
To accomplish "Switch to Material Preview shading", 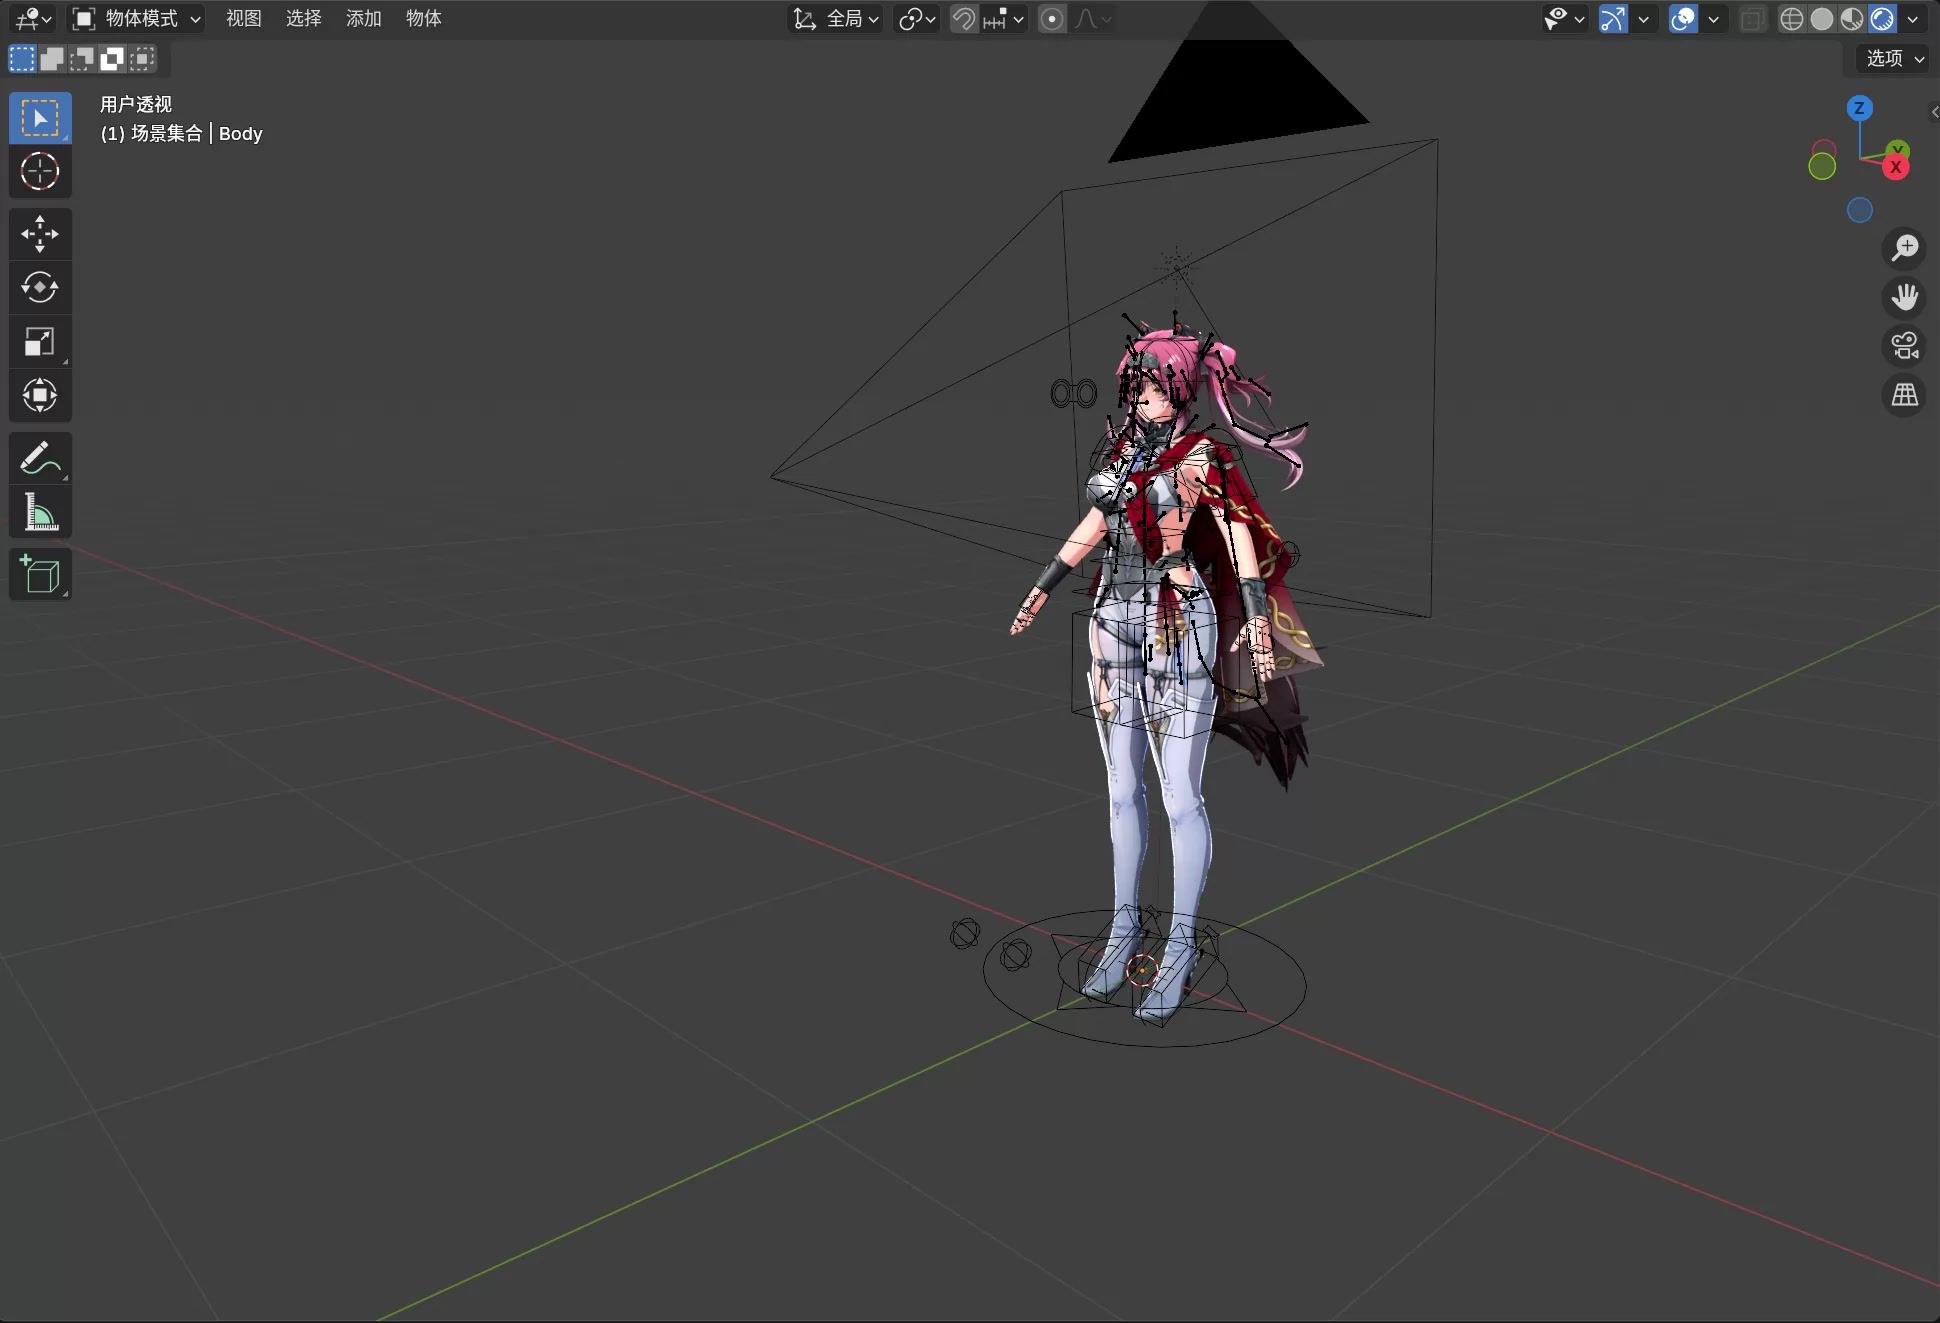I will (1852, 18).
